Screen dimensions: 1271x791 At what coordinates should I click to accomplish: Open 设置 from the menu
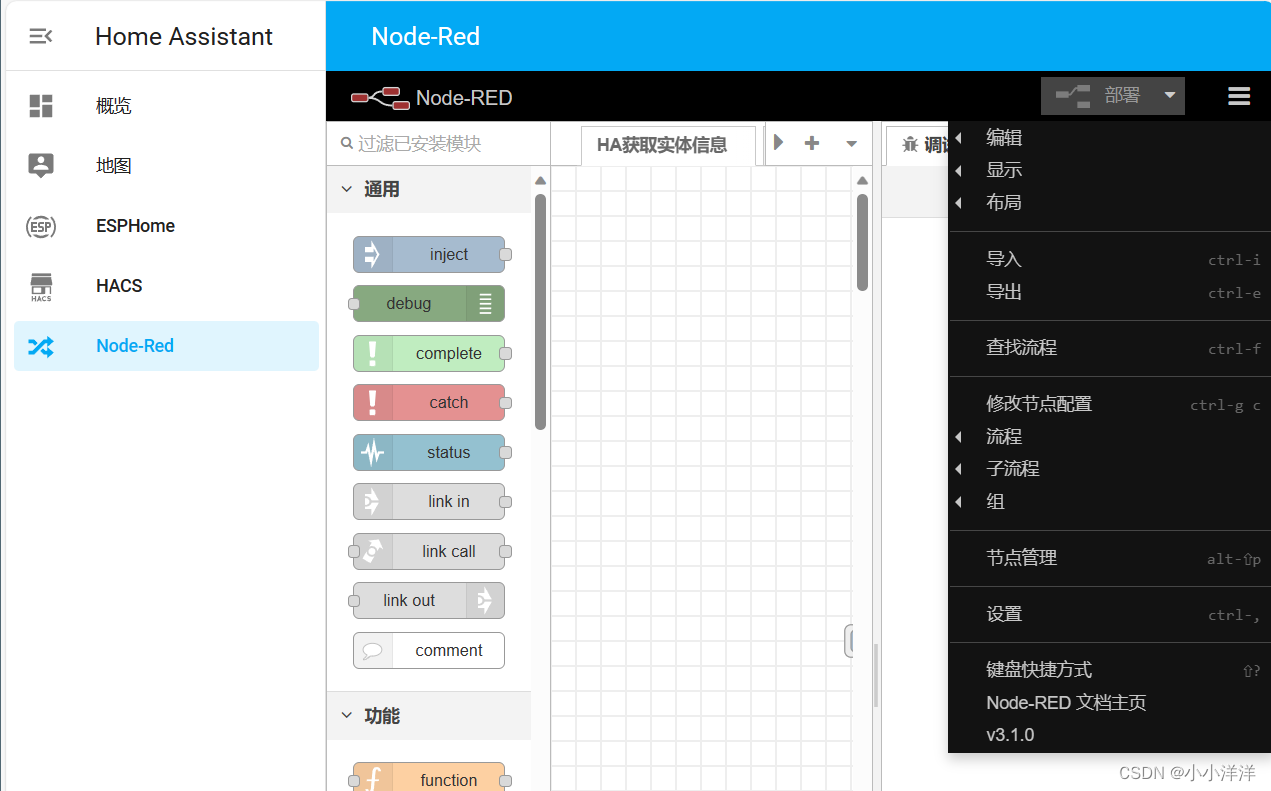click(1108, 614)
